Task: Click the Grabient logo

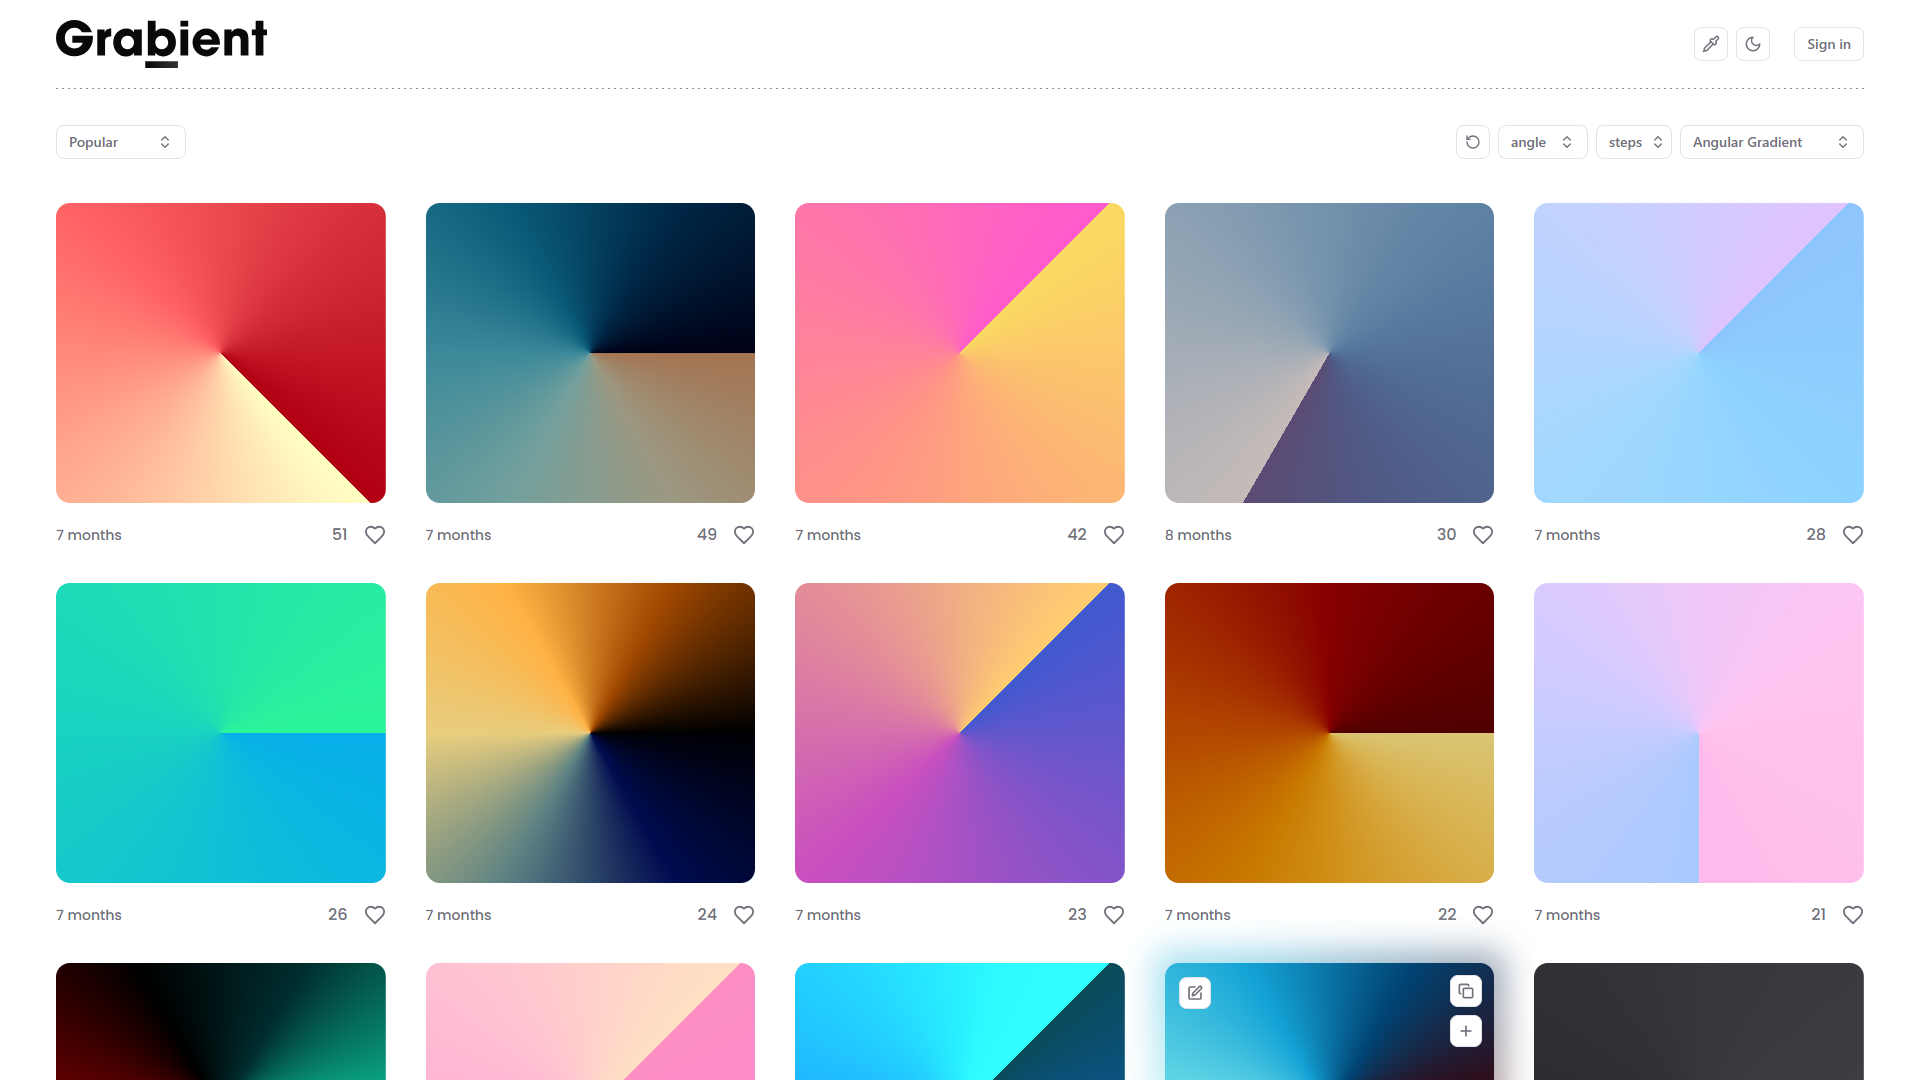Action: tap(161, 42)
